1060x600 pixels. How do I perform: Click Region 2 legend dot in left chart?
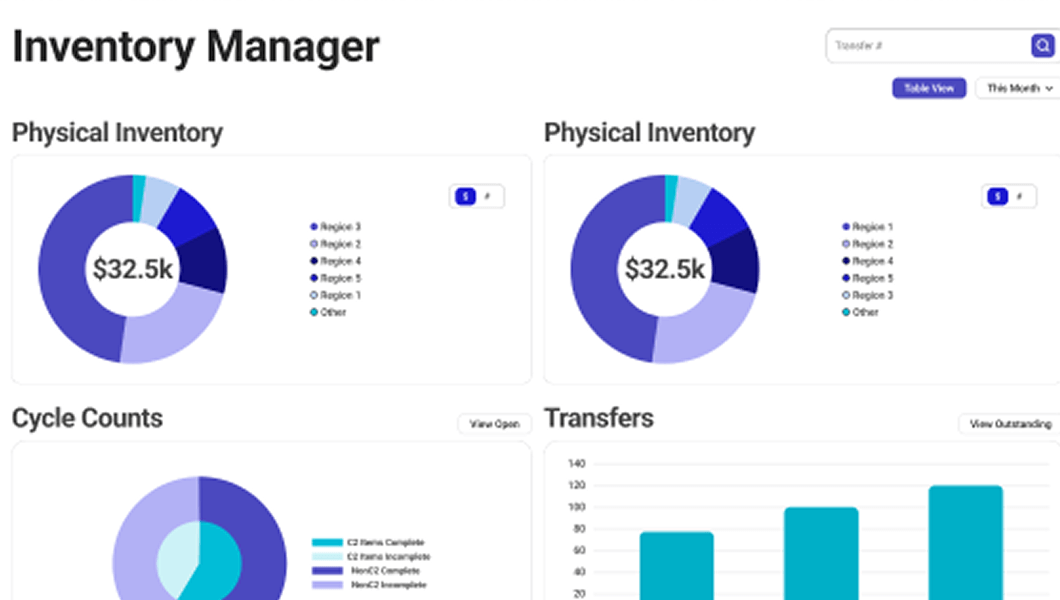[314, 244]
